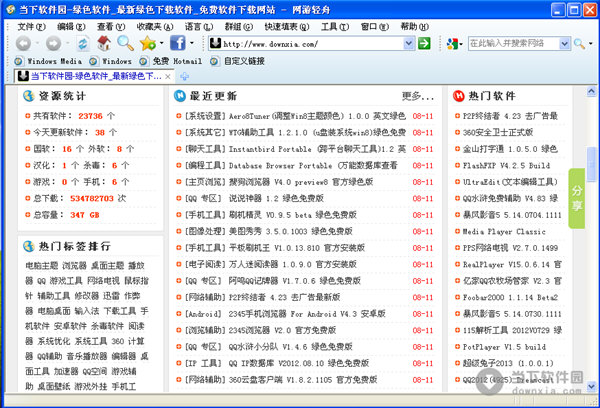Click the Forward navigation arrow
The width and height of the screenshot is (600, 408).
[x=54, y=44]
